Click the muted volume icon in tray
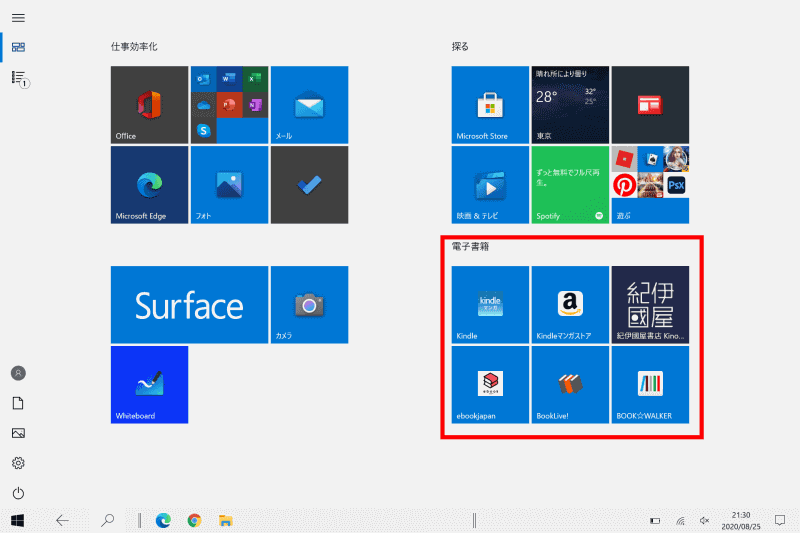Screen dimensions: 800x533 (x=705, y=521)
